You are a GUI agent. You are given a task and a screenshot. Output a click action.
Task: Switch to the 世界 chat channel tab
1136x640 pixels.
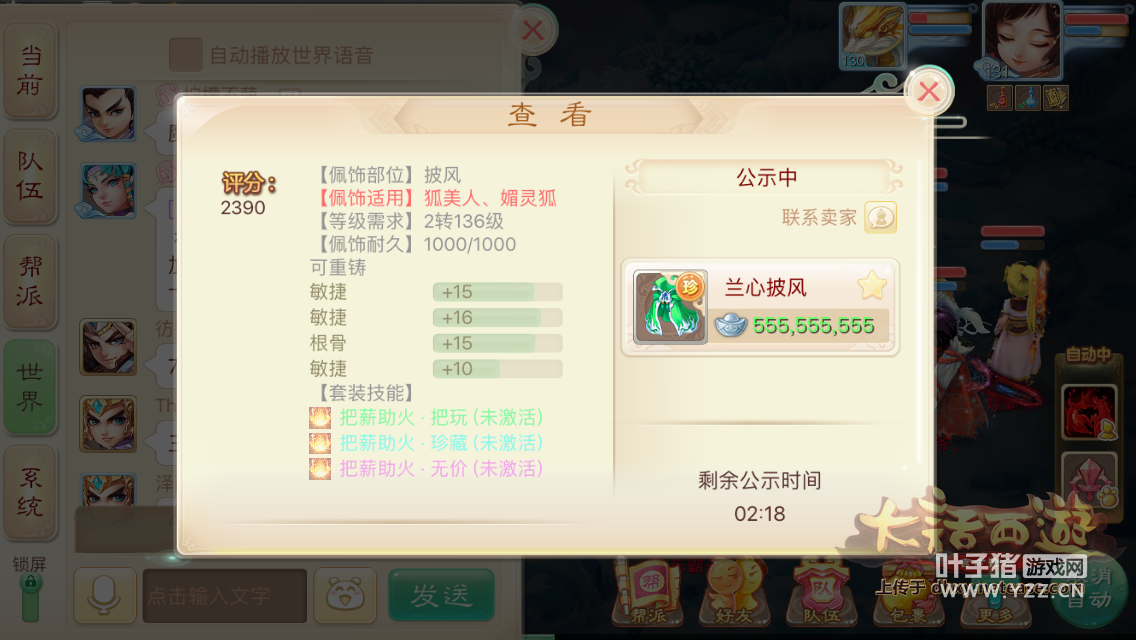30,387
